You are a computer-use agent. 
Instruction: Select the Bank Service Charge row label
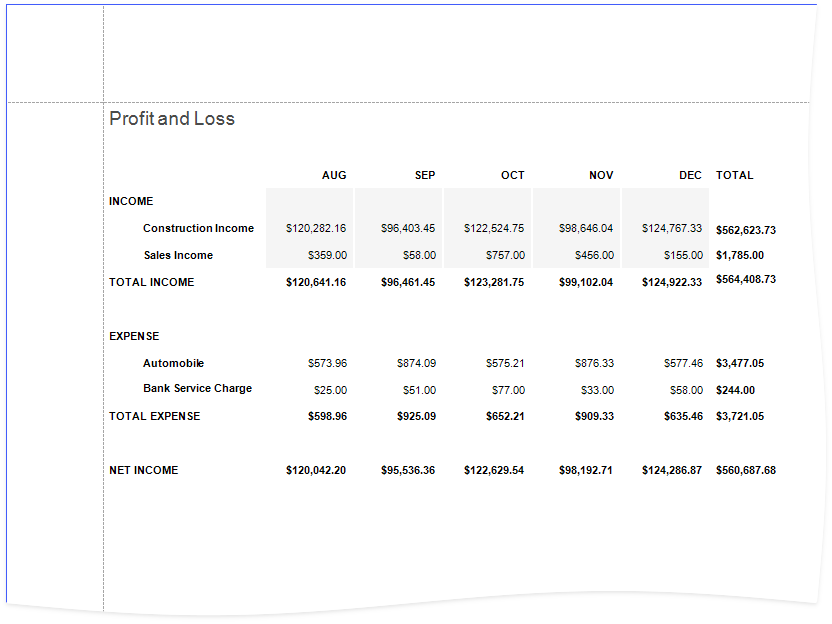(x=197, y=388)
